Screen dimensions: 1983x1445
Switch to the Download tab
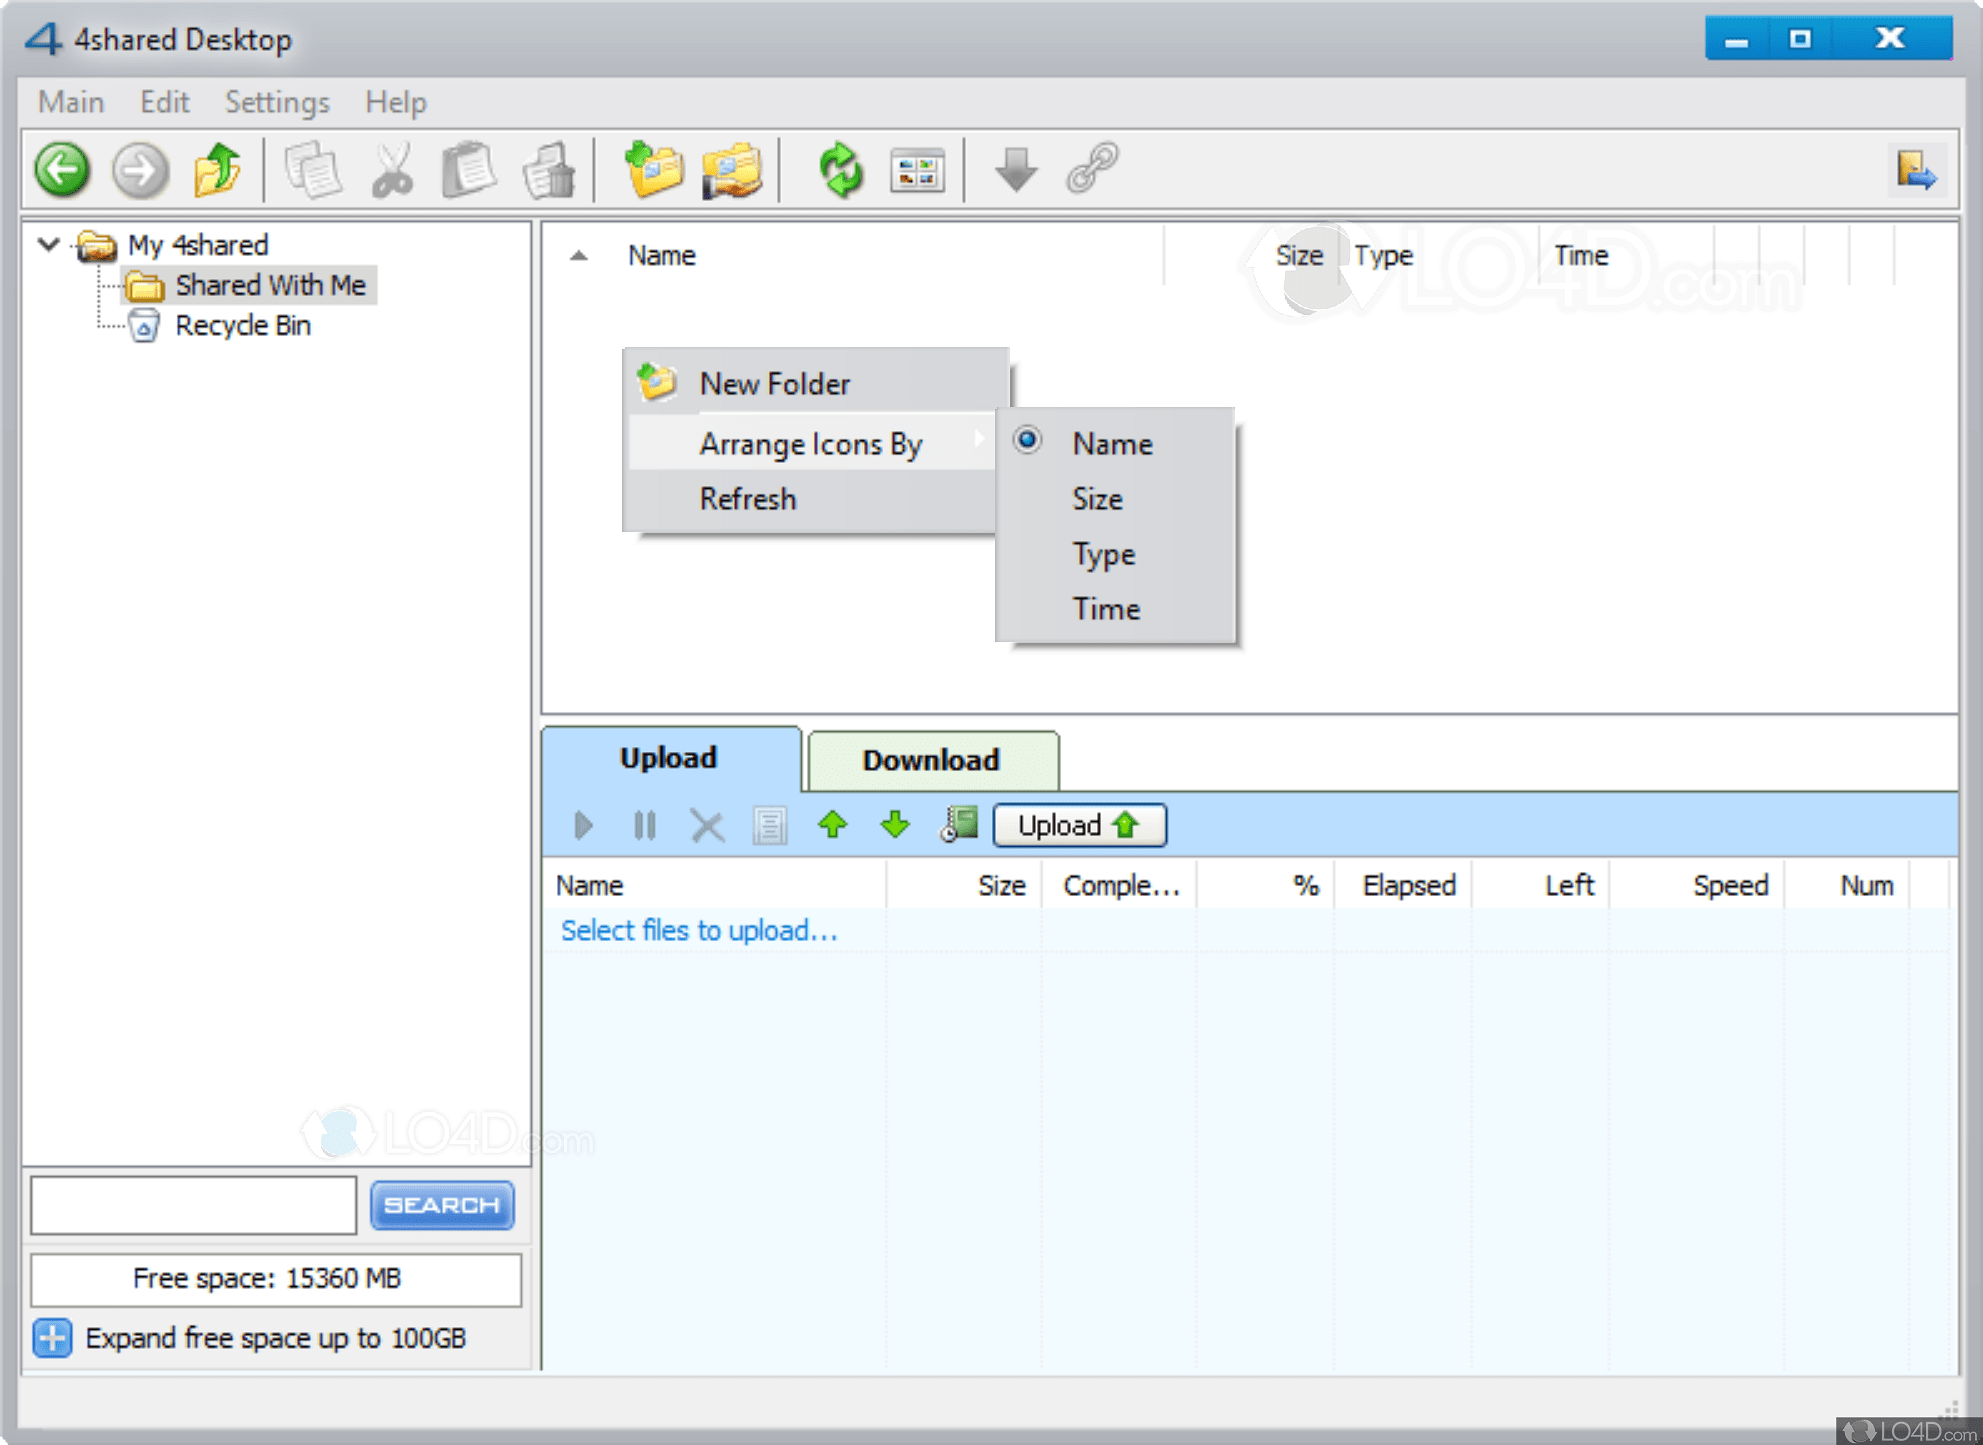point(930,760)
